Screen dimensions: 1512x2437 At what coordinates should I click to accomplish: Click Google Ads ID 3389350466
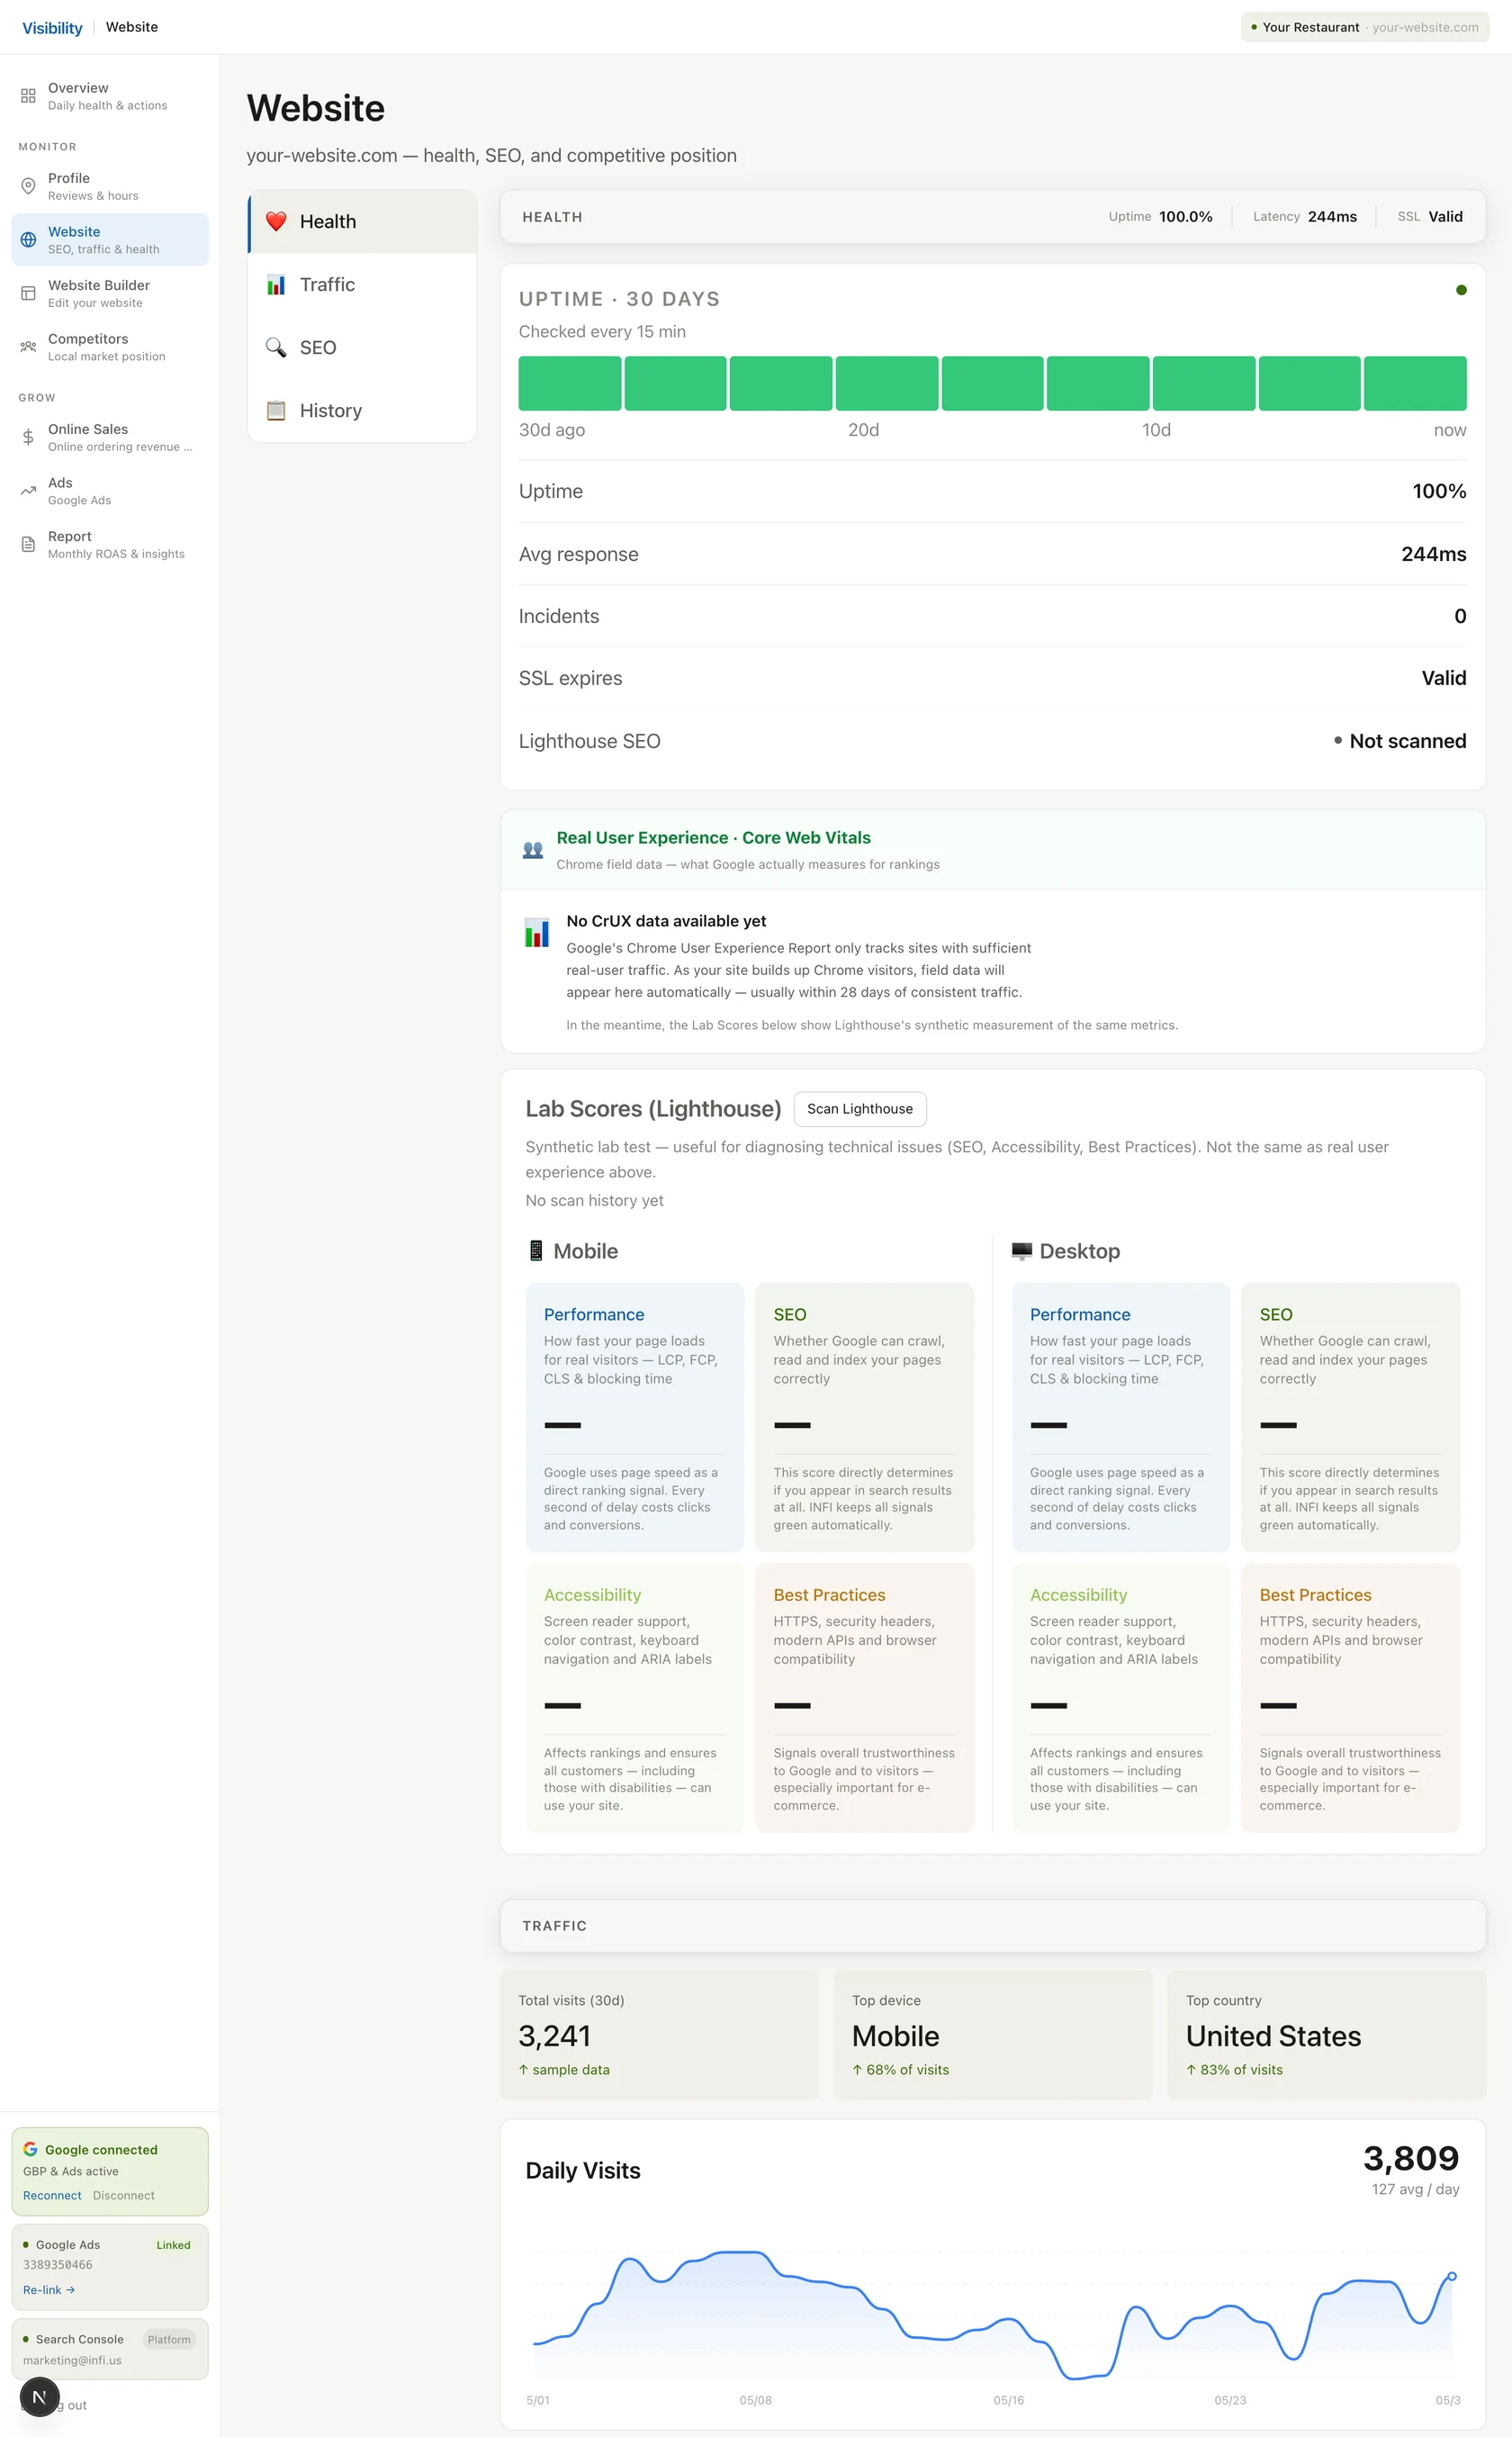pos(57,2265)
